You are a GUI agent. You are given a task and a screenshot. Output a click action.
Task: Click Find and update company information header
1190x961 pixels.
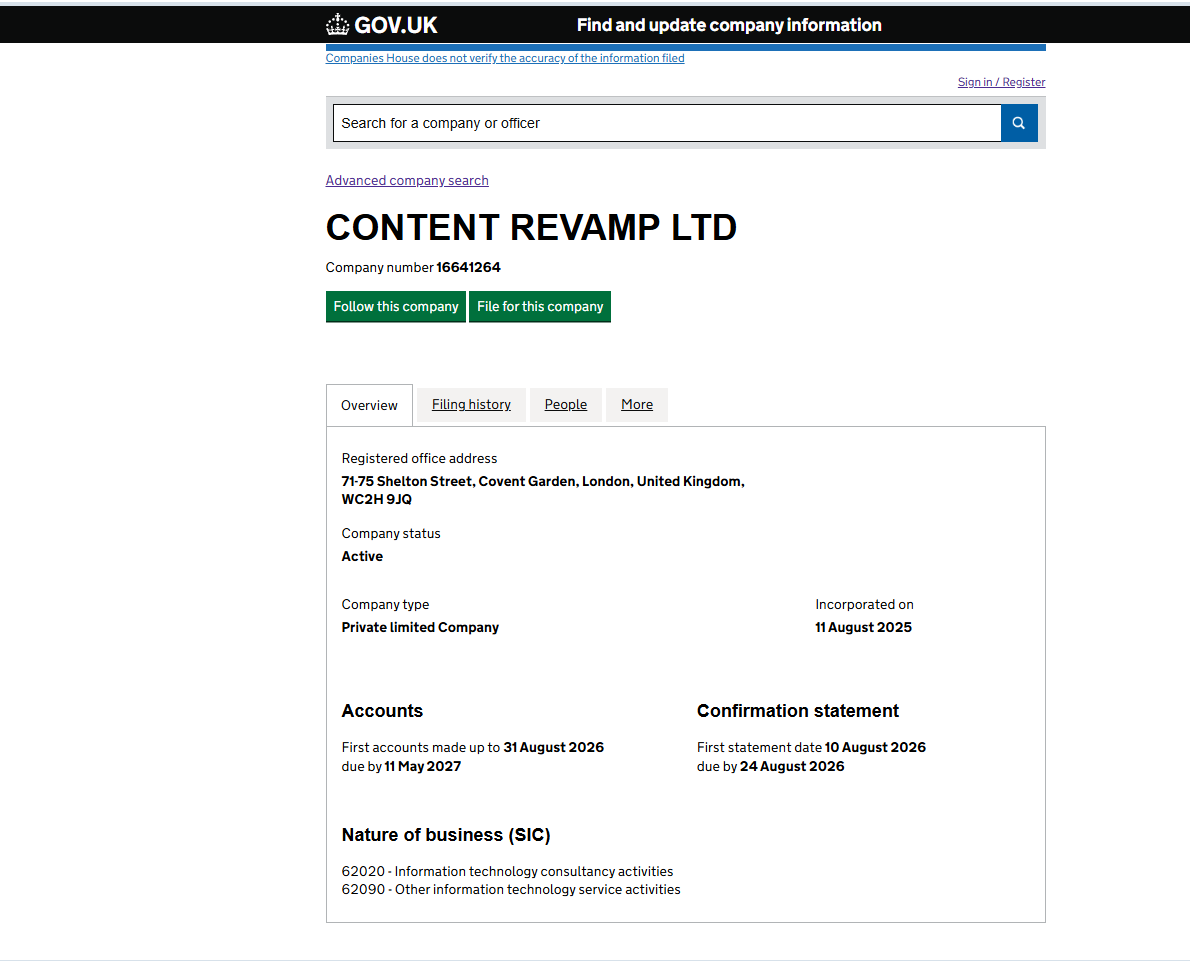pos(729,25)
